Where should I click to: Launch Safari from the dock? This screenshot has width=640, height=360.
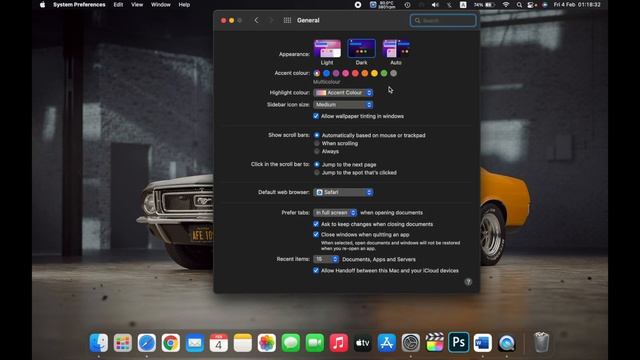click(147, 342)
